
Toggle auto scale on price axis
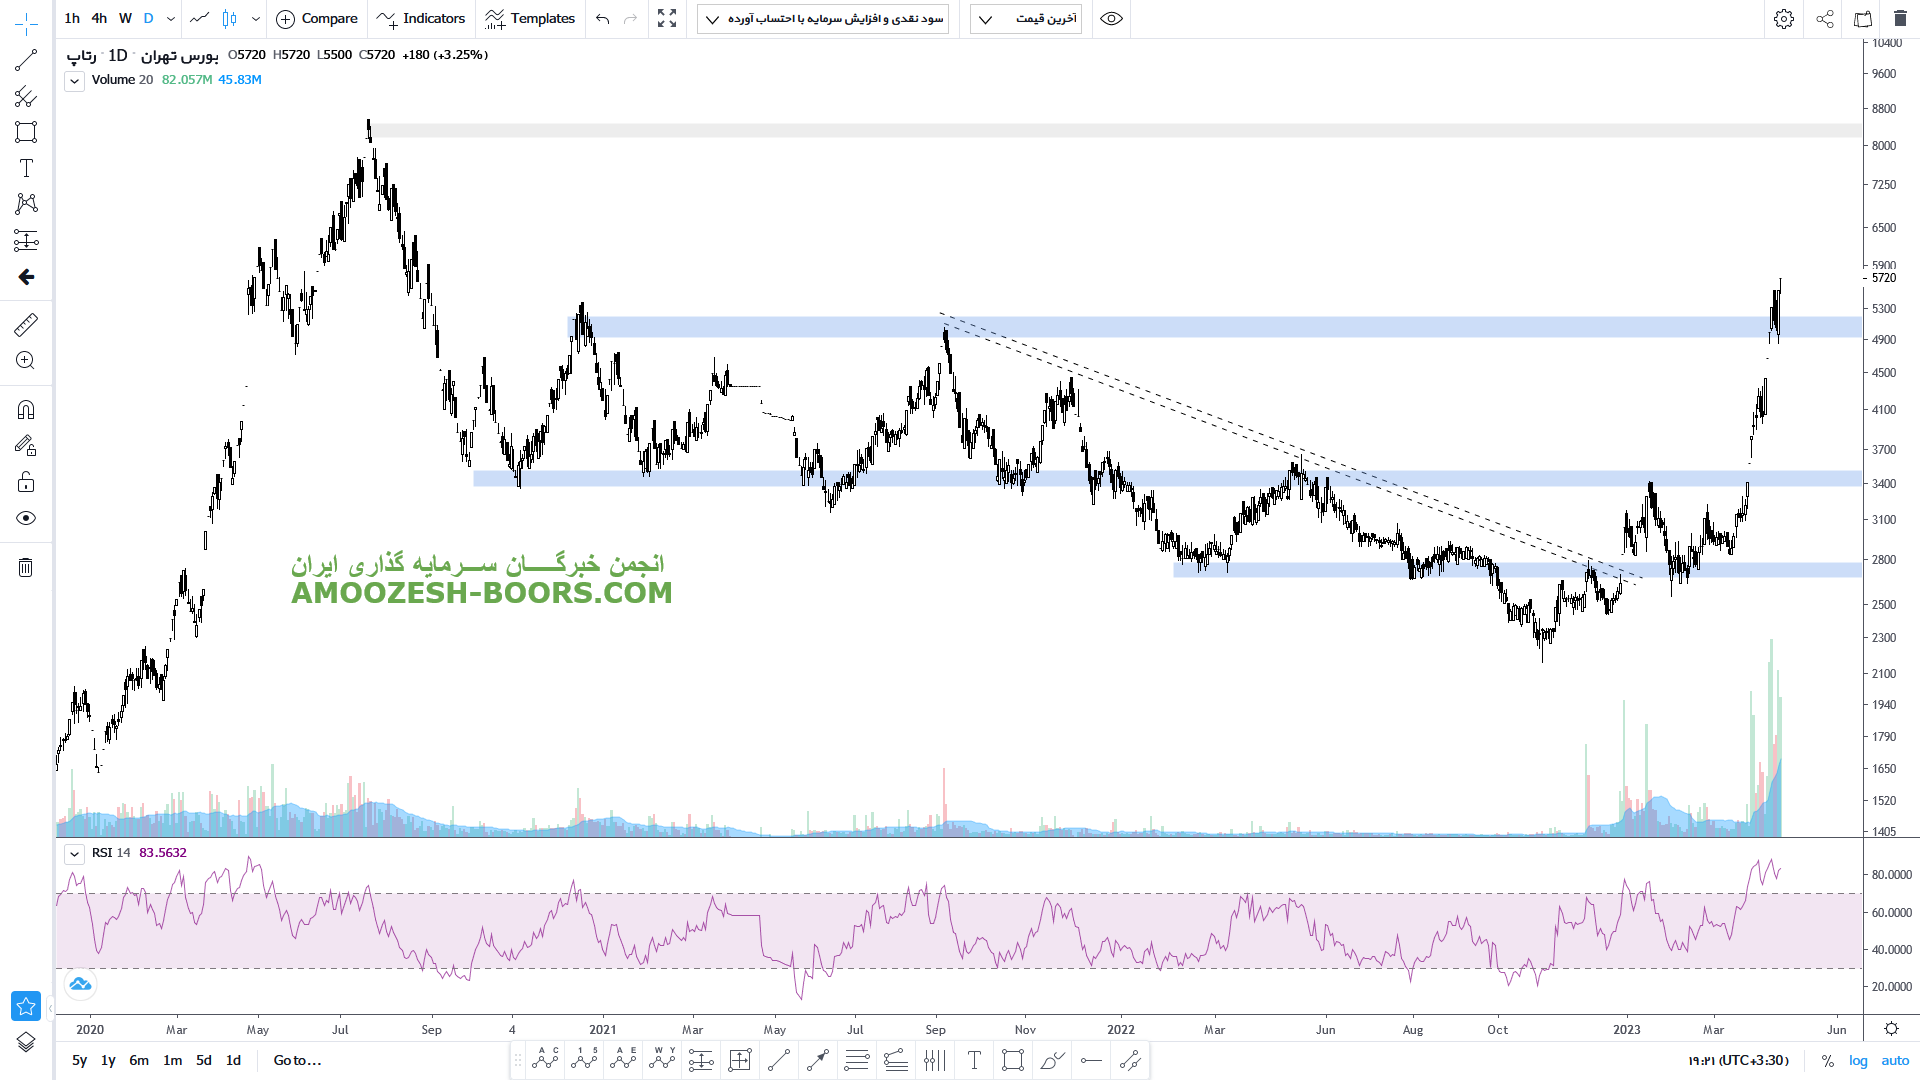pos(1895,1060)
